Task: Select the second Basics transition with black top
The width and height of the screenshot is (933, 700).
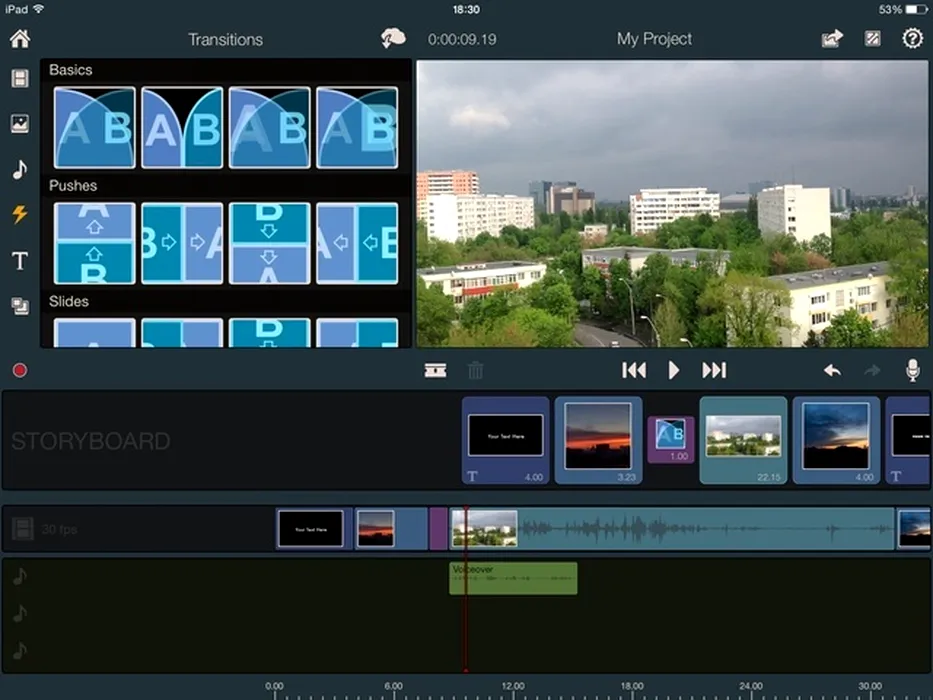Action: pyautogui.click(x=182, y=127)
